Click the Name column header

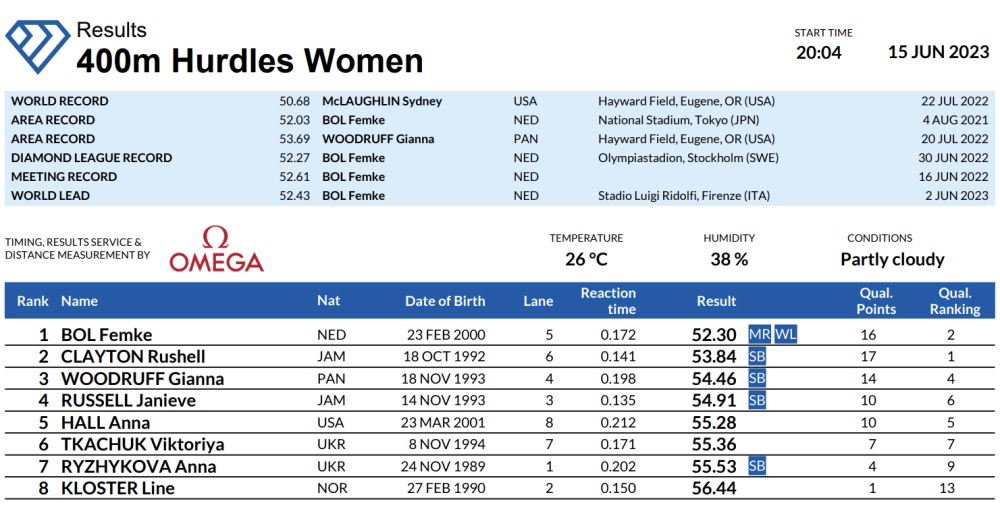79,301
